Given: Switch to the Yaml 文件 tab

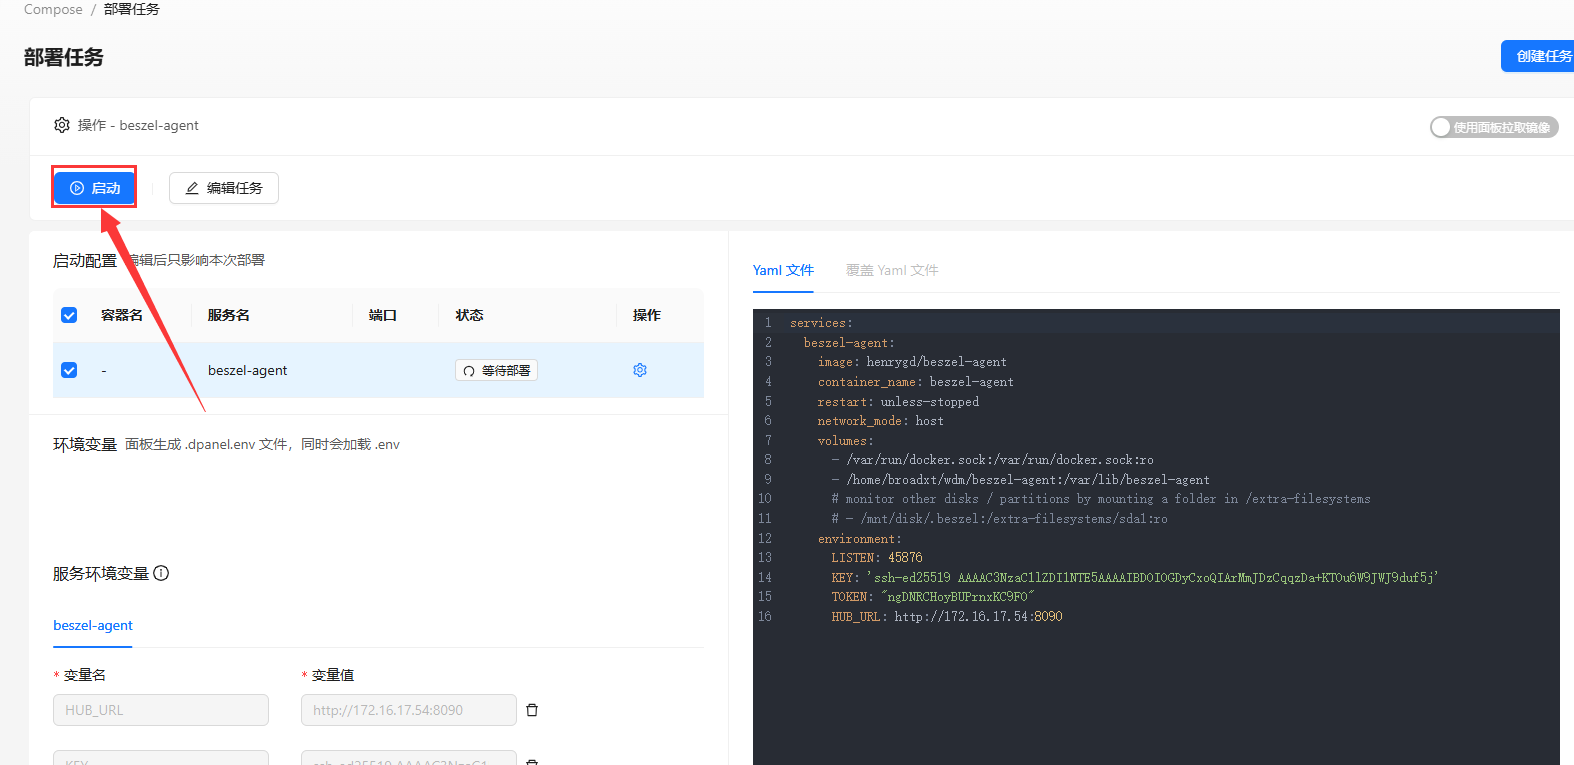Looking at the screenshot, I should pos(783,270).
